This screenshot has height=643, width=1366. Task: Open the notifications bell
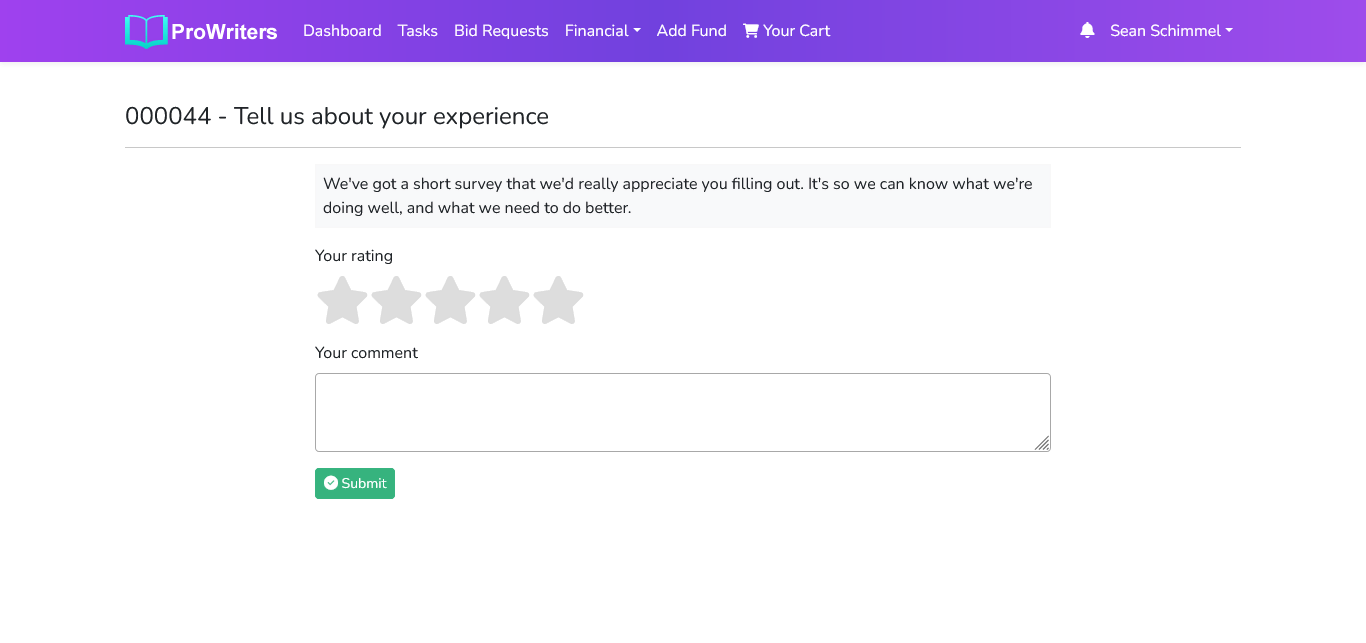1087,31
